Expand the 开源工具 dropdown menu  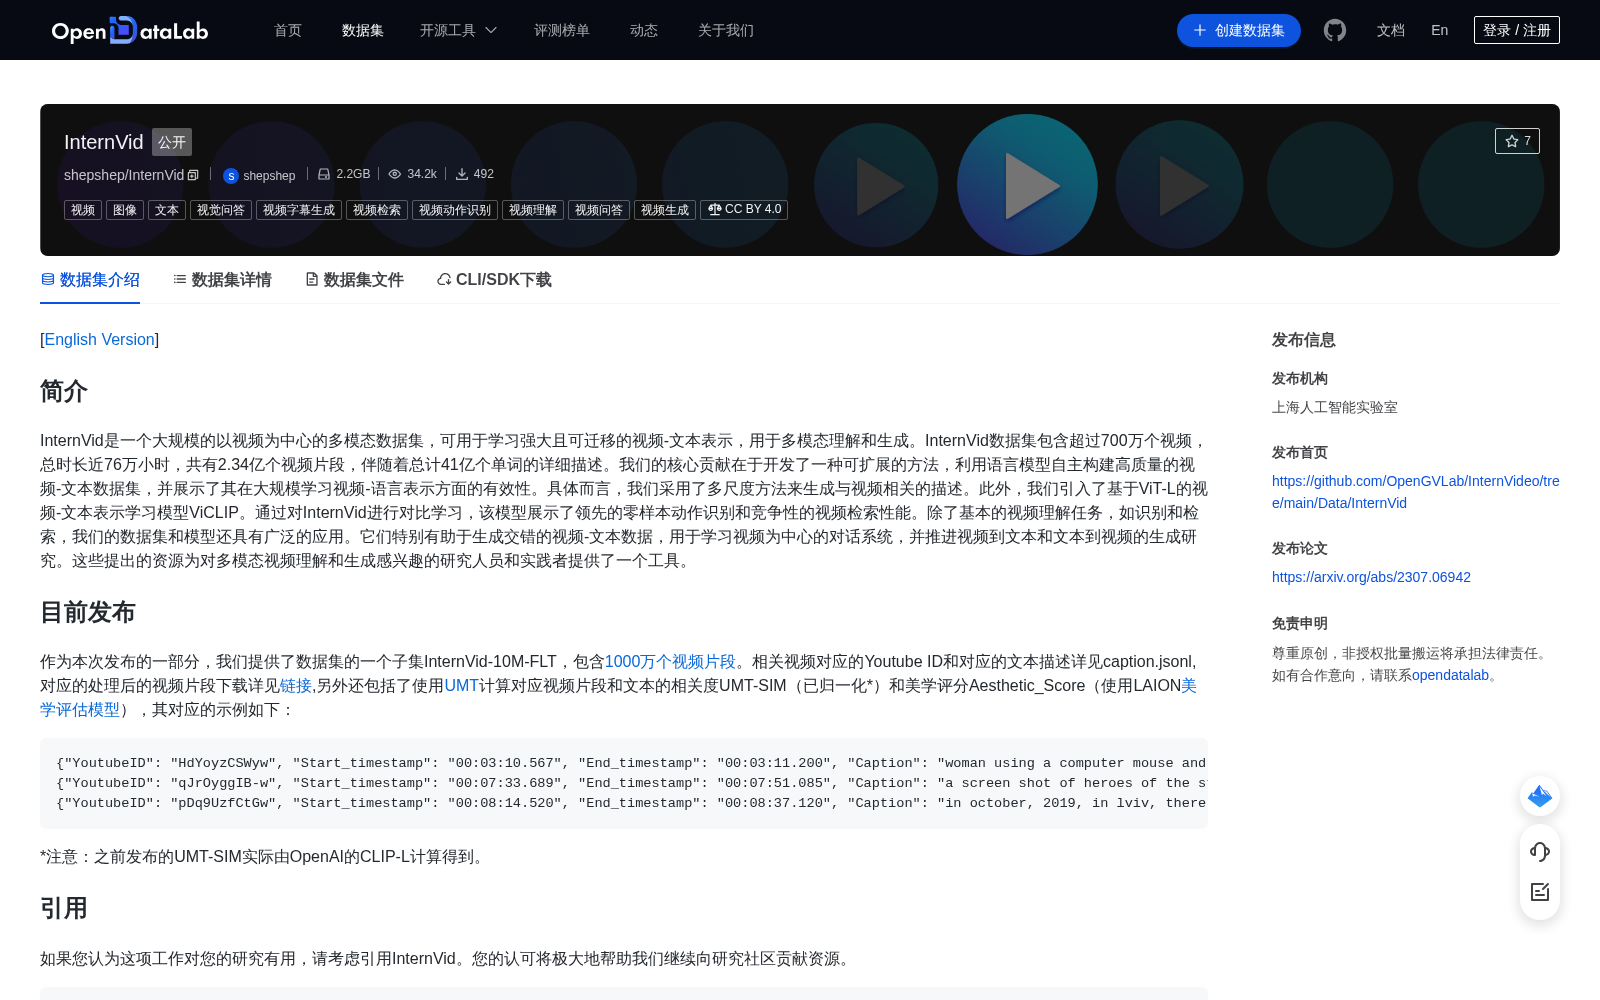[458, 30]
